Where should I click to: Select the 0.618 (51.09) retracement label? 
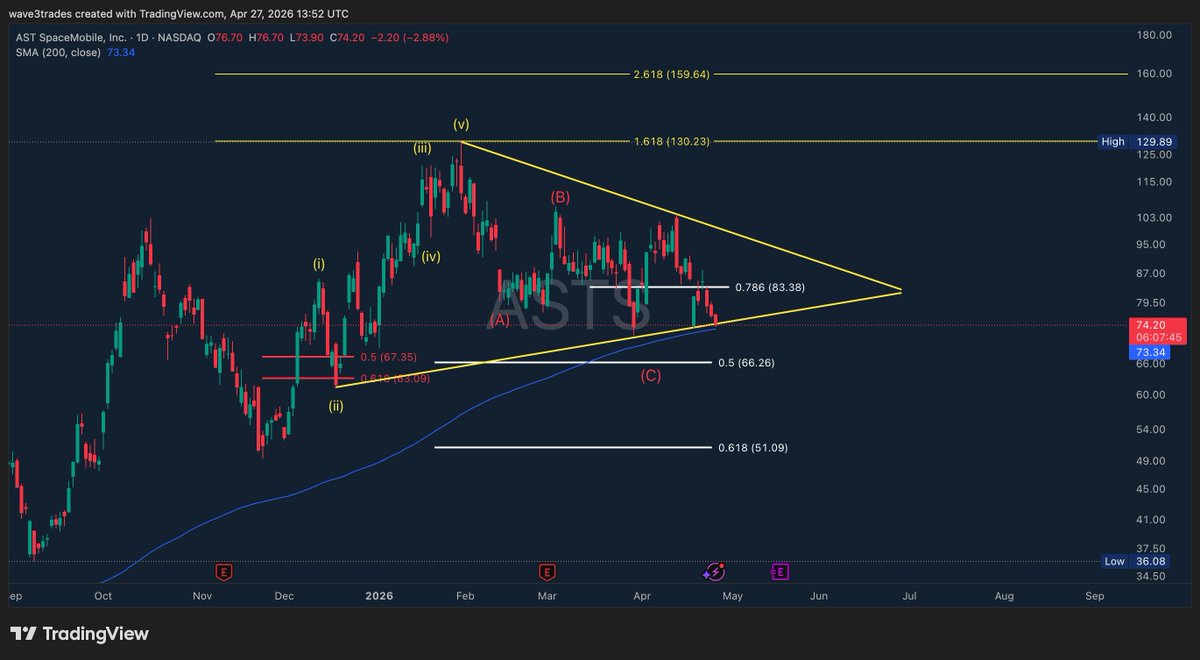tap(752, 448)
